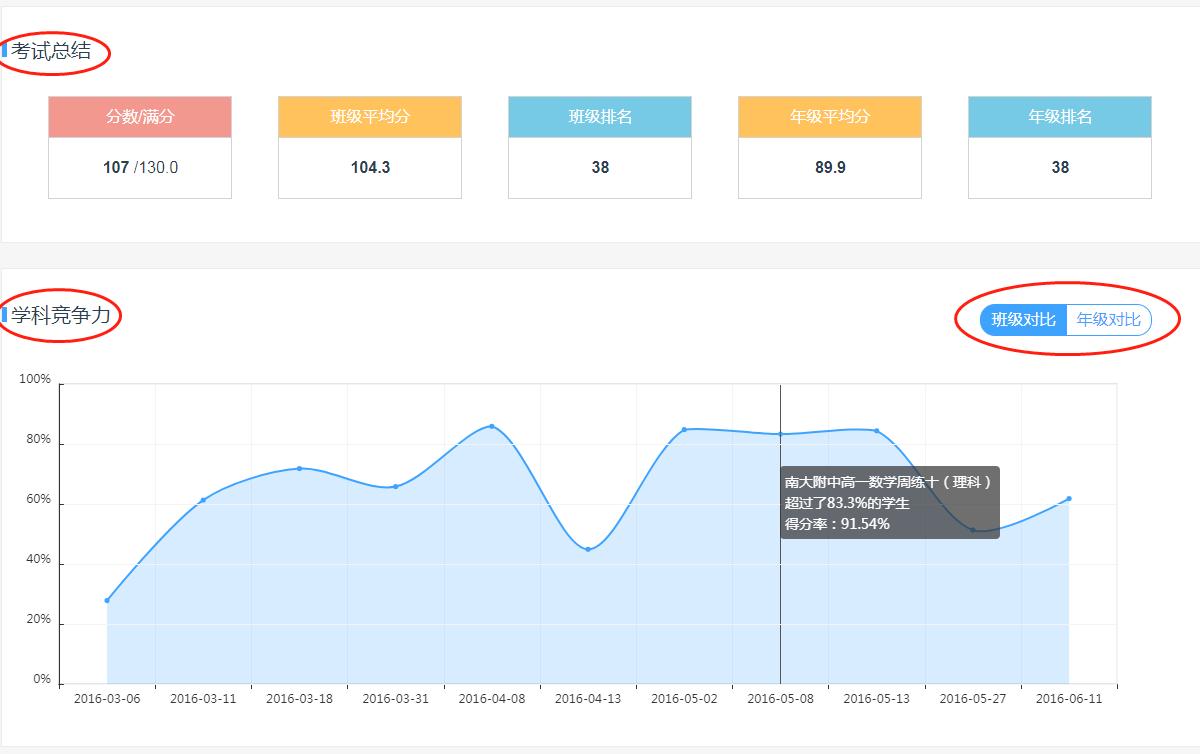Select the last data point 2016-06-11
Viewport: 1200px width, 754px height.
pyautogui.click(x=1069, y=498)
